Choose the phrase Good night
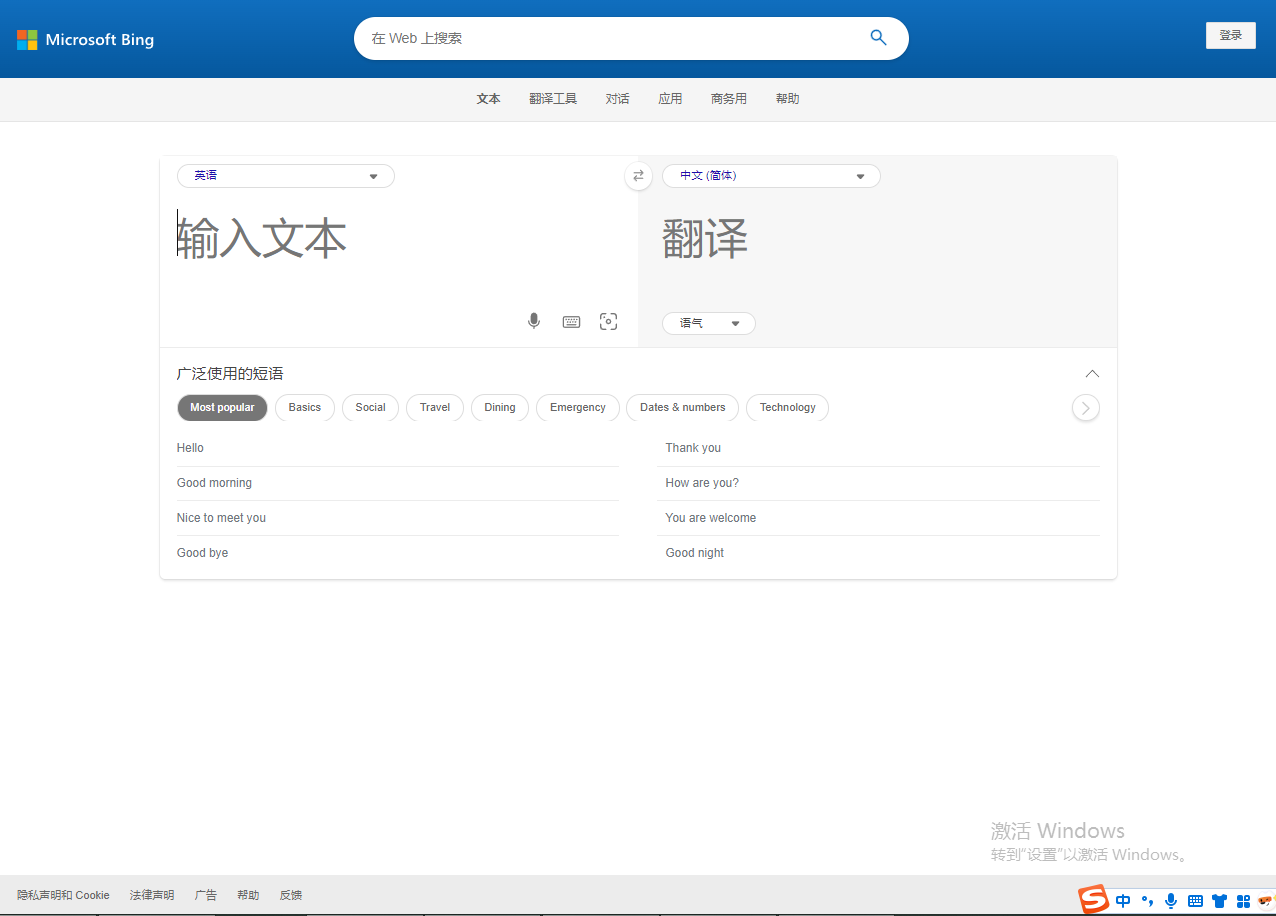 [695, 553]
